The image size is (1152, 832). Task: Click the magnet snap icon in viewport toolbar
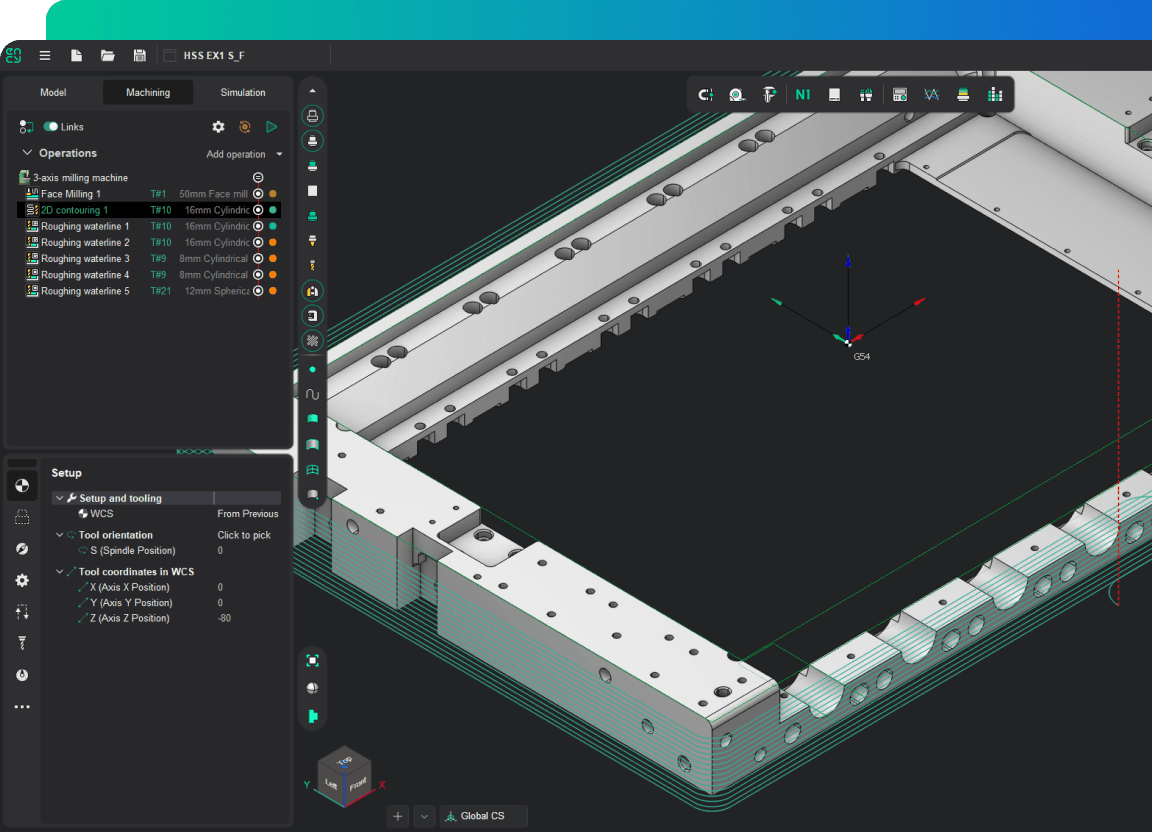tap(706, 95)
